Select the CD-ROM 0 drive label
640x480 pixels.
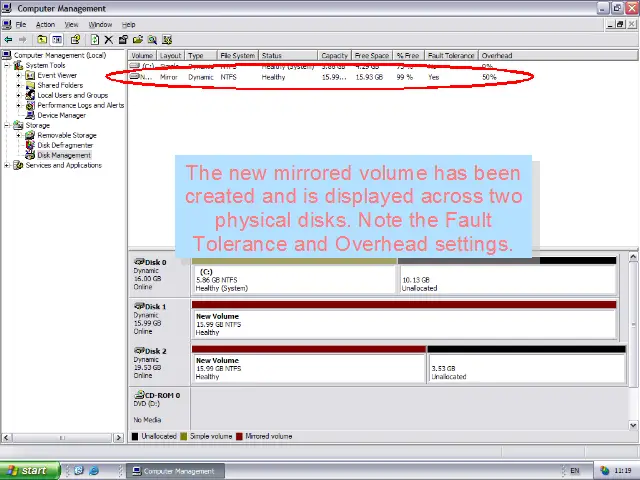[160, 395]
